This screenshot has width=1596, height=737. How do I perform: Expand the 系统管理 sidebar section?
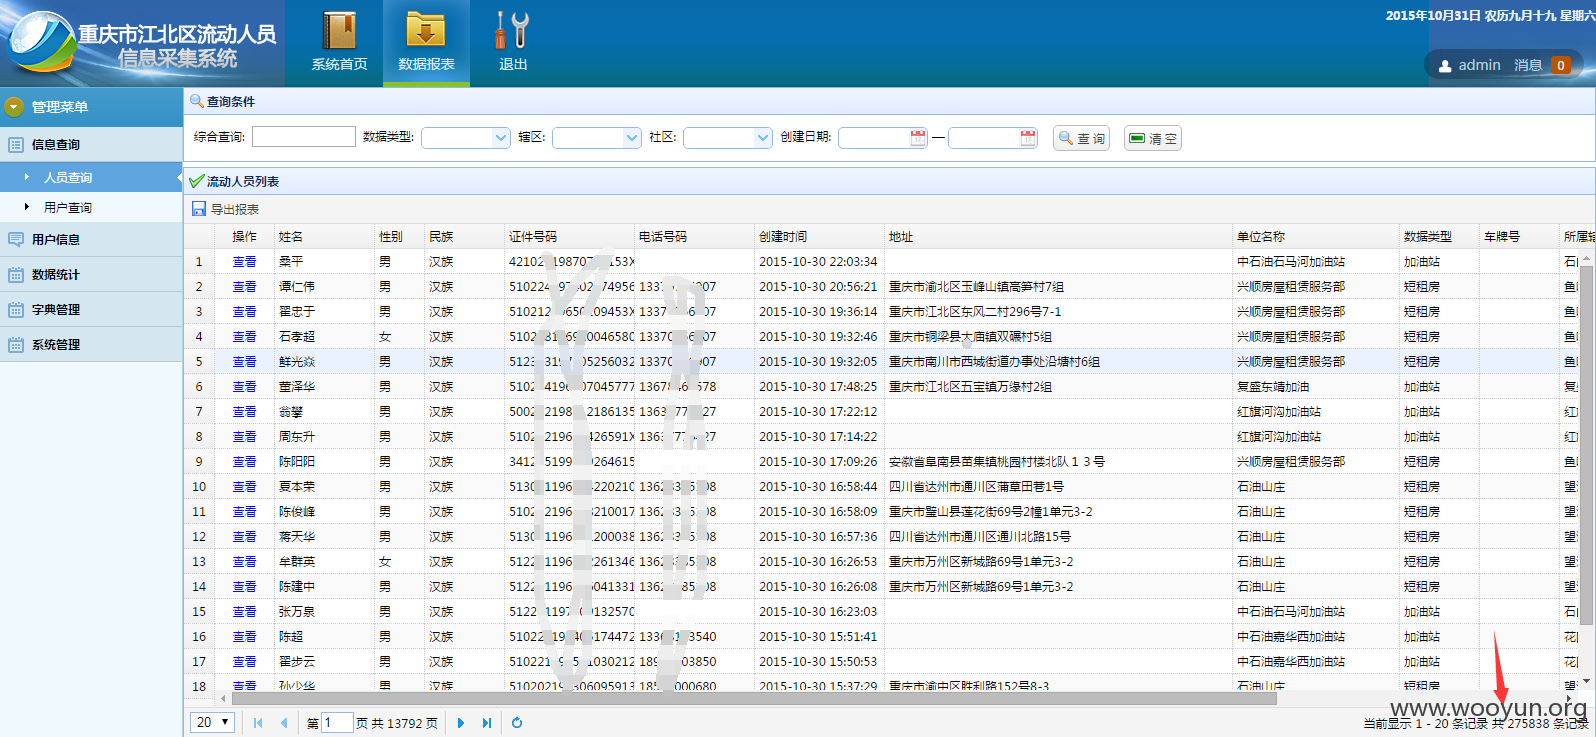[91, 345]
